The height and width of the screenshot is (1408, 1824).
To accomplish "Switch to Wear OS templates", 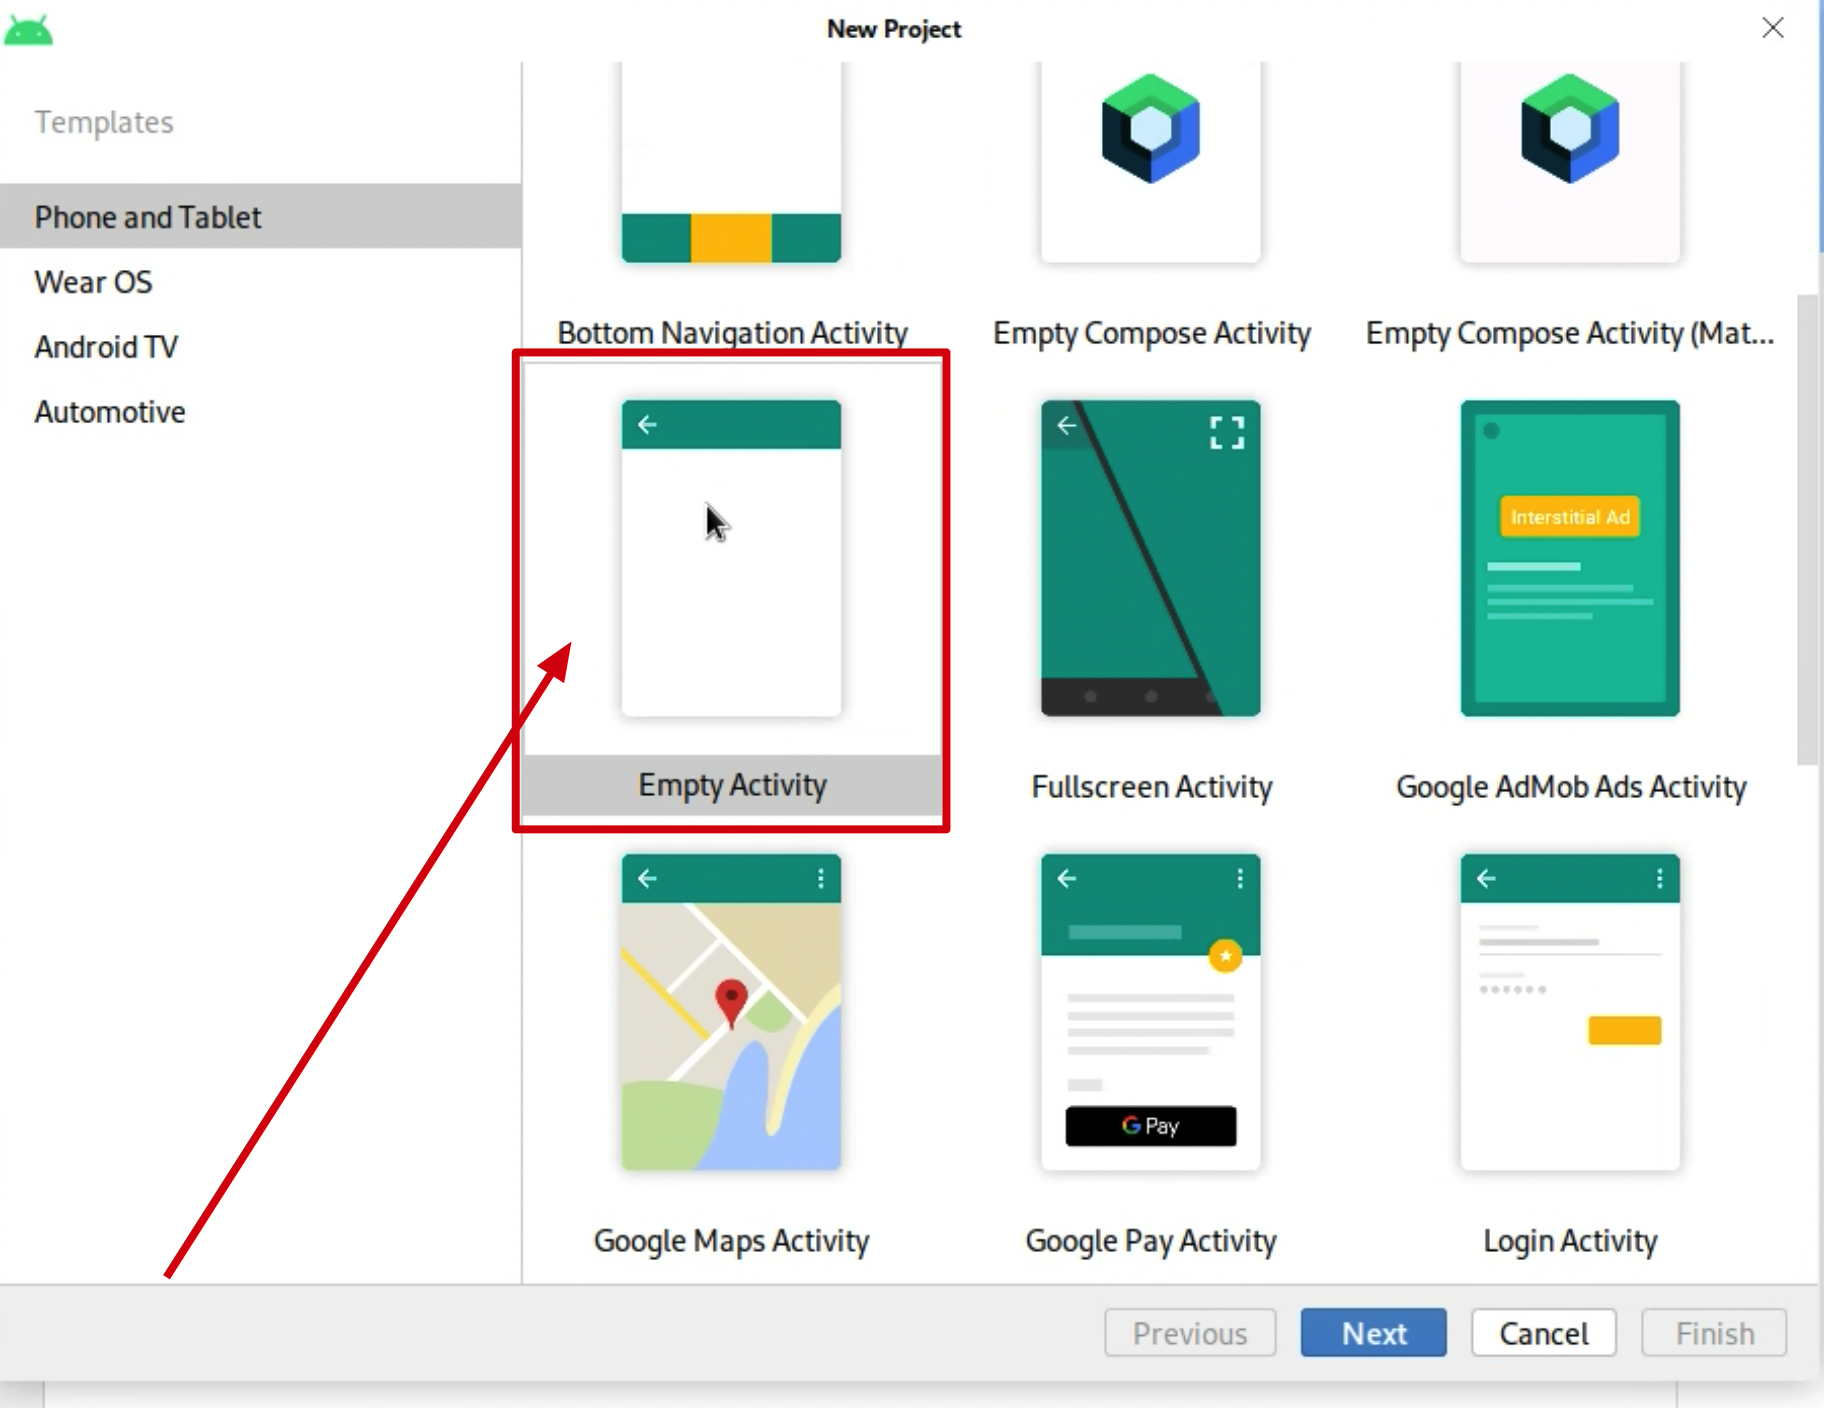I will 261,282.
